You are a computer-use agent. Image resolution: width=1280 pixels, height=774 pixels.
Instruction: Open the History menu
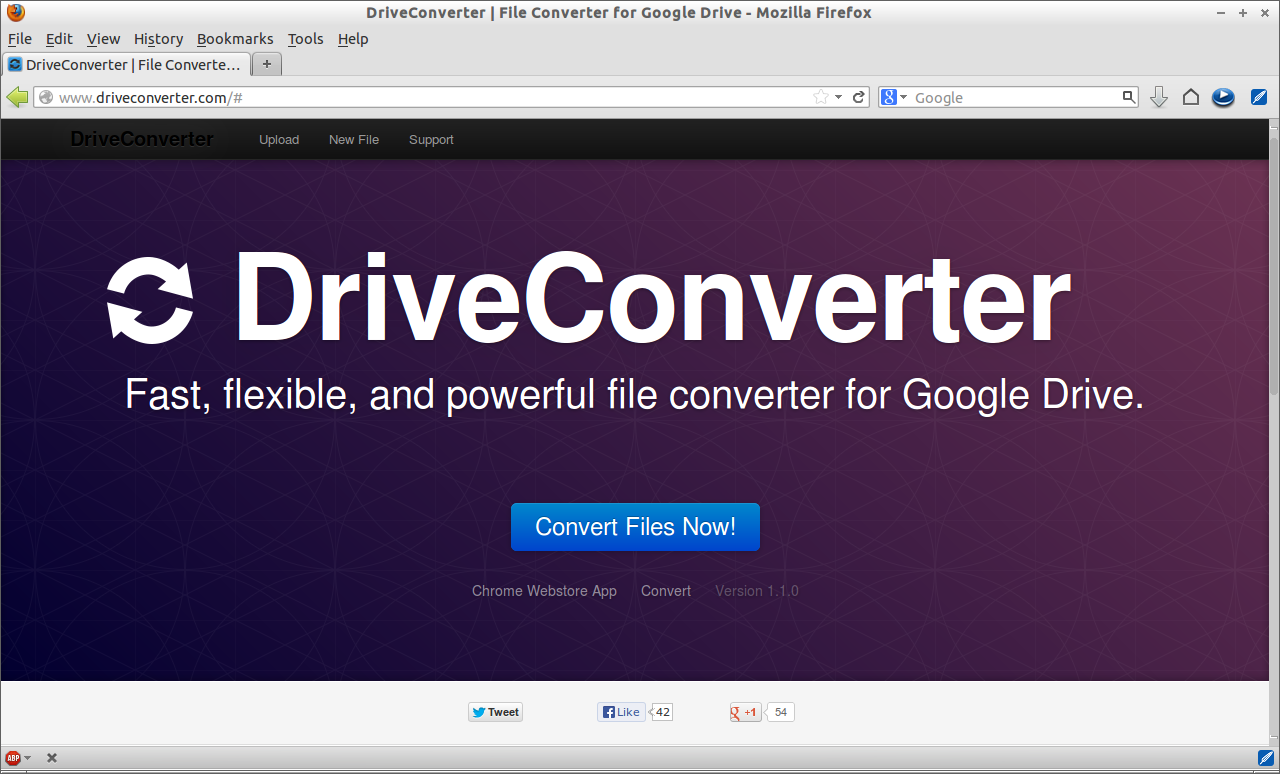[159, 39]
